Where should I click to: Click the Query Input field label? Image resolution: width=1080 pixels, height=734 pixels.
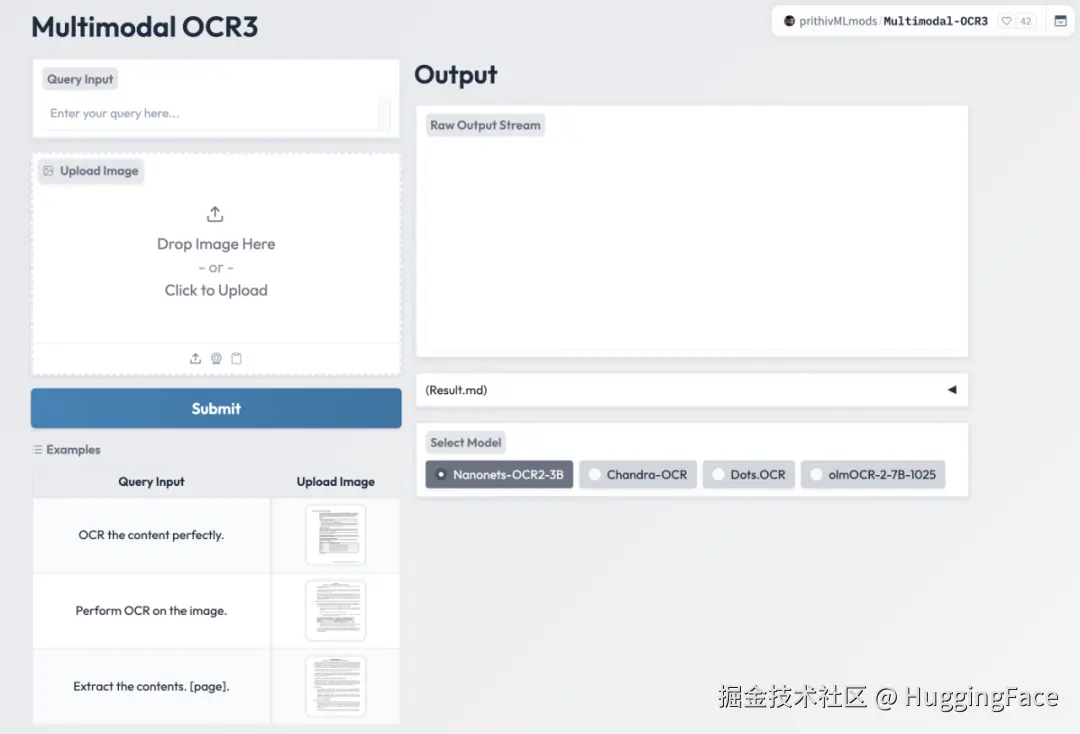pyautogui.click(x=80, y=79)
